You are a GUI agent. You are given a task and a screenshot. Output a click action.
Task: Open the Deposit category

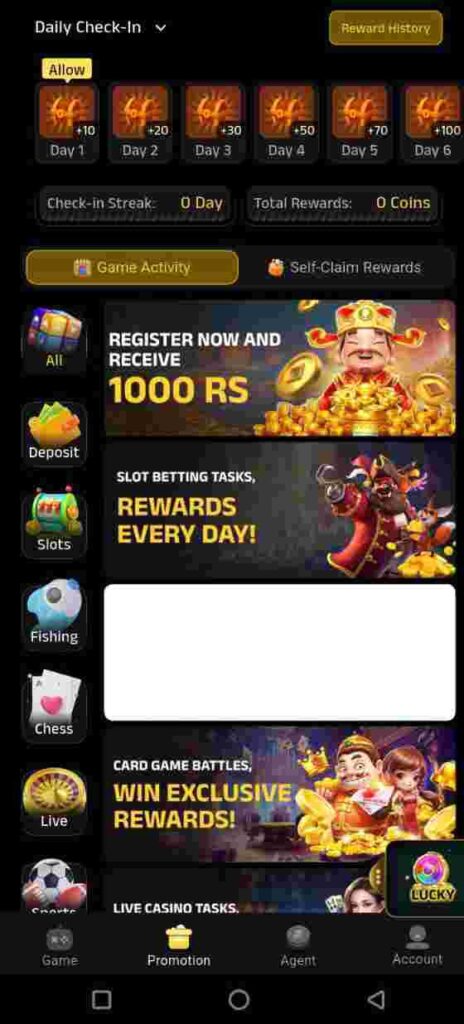coord(54,433)
